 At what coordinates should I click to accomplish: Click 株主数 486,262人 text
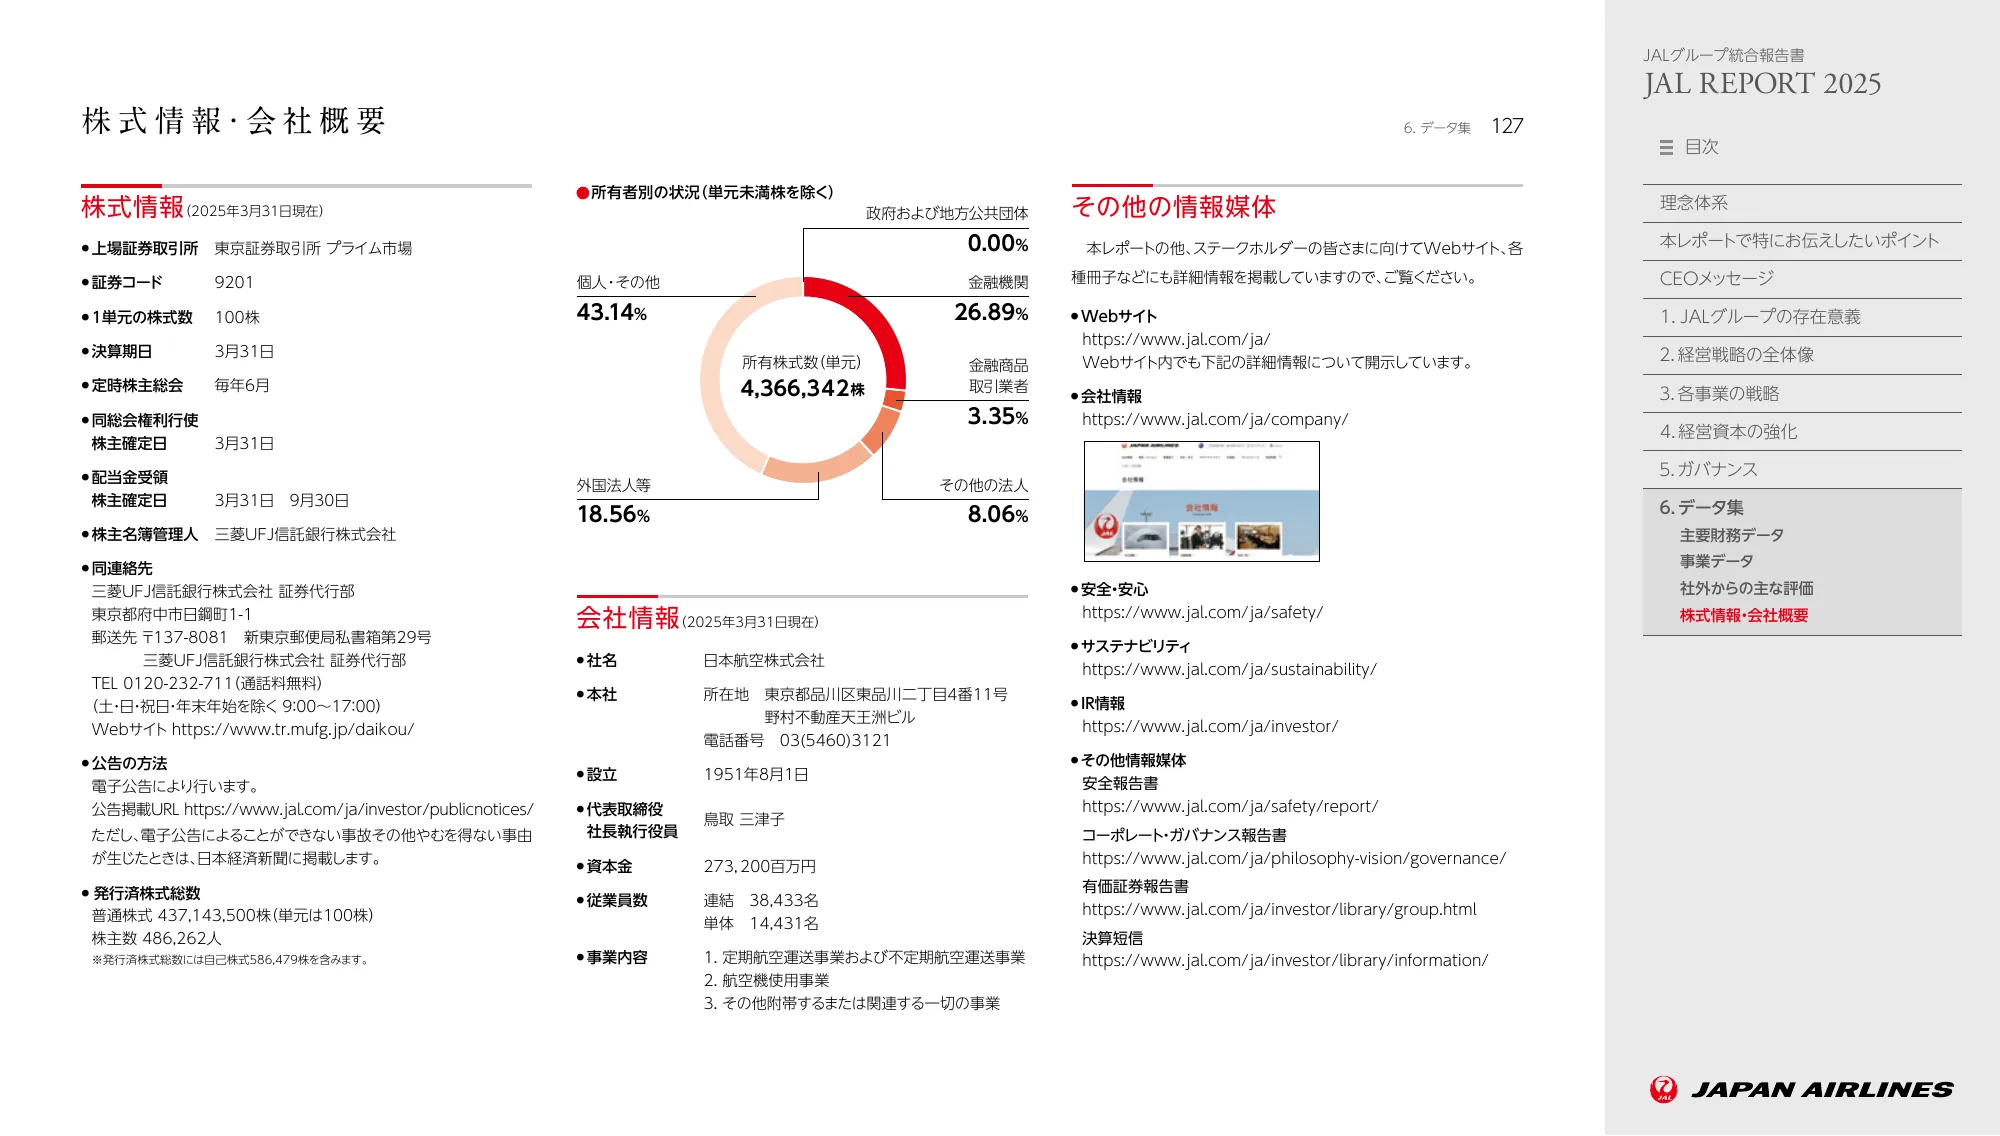point(156,939)
